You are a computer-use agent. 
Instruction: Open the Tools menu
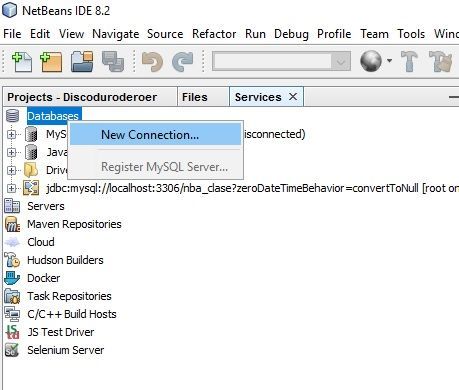[411, 34]
